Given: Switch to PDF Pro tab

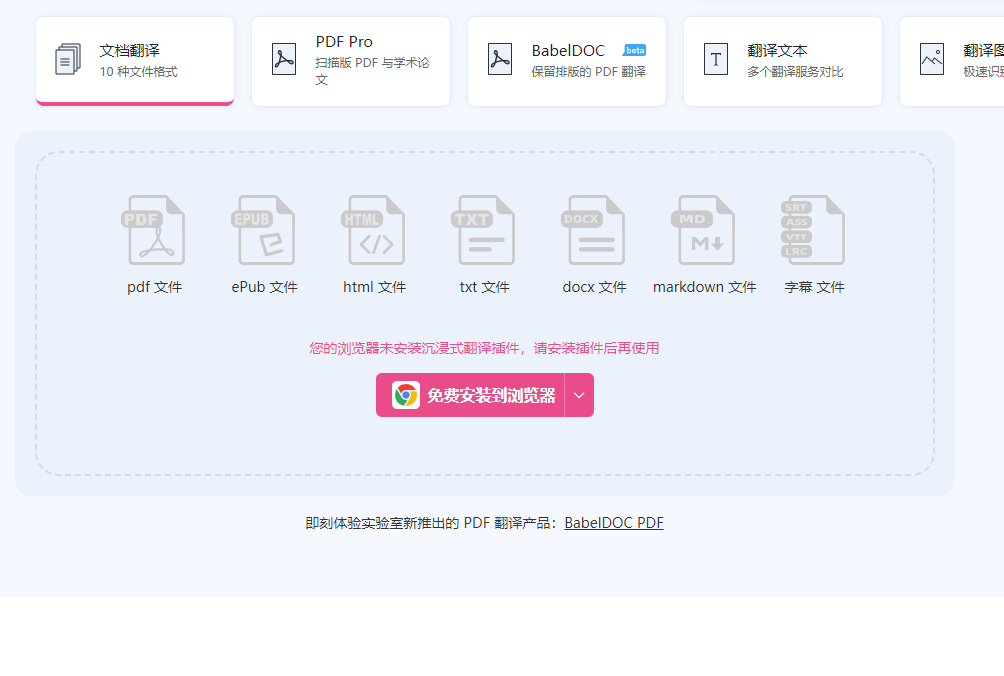Looking at the screenshot, I should pos(351,61).
